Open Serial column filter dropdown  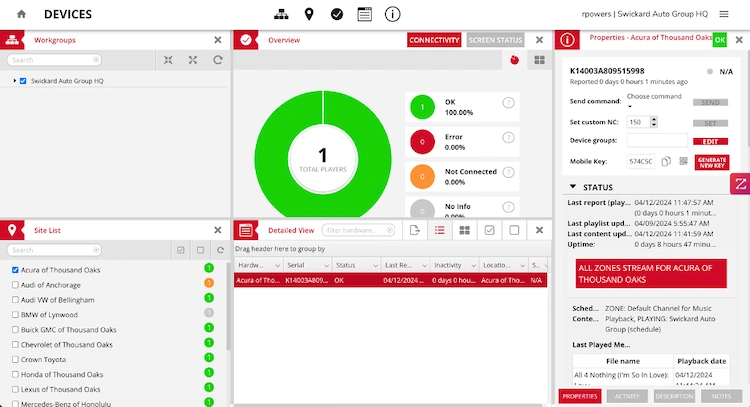pos(326,265)
